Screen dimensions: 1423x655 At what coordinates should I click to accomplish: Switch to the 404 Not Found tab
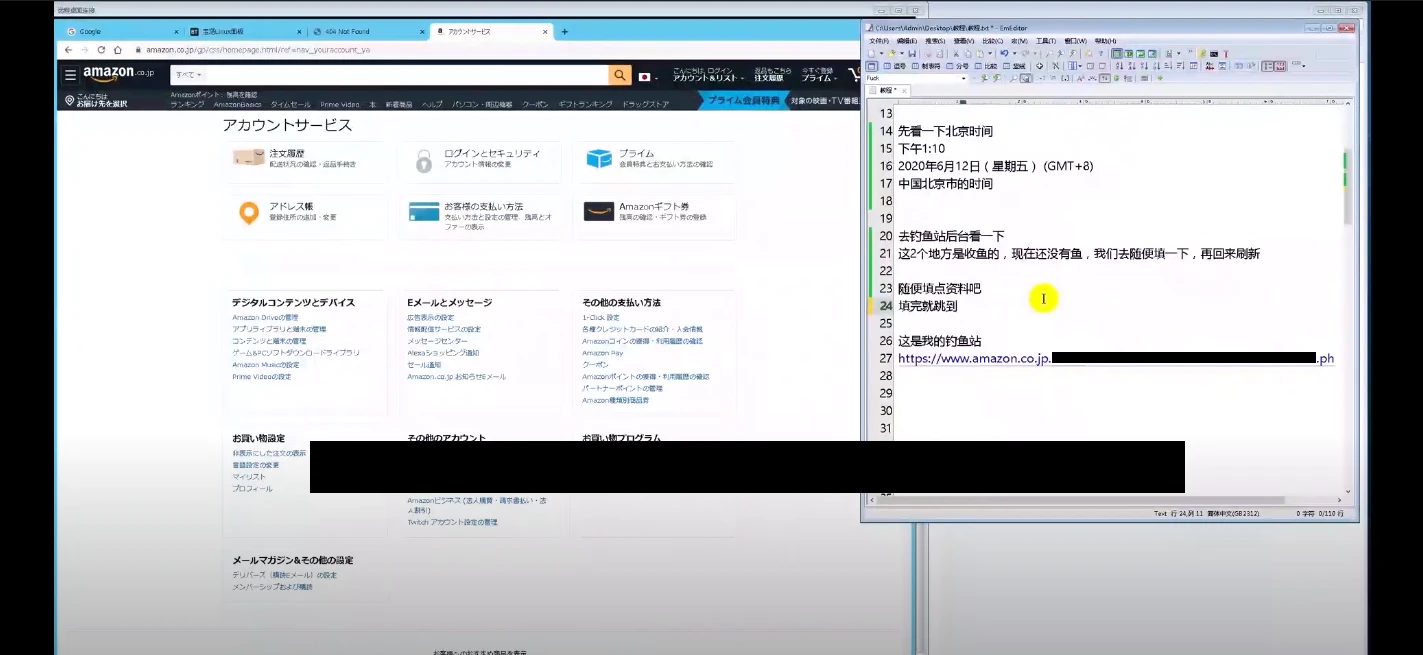(x=368, y=31)
